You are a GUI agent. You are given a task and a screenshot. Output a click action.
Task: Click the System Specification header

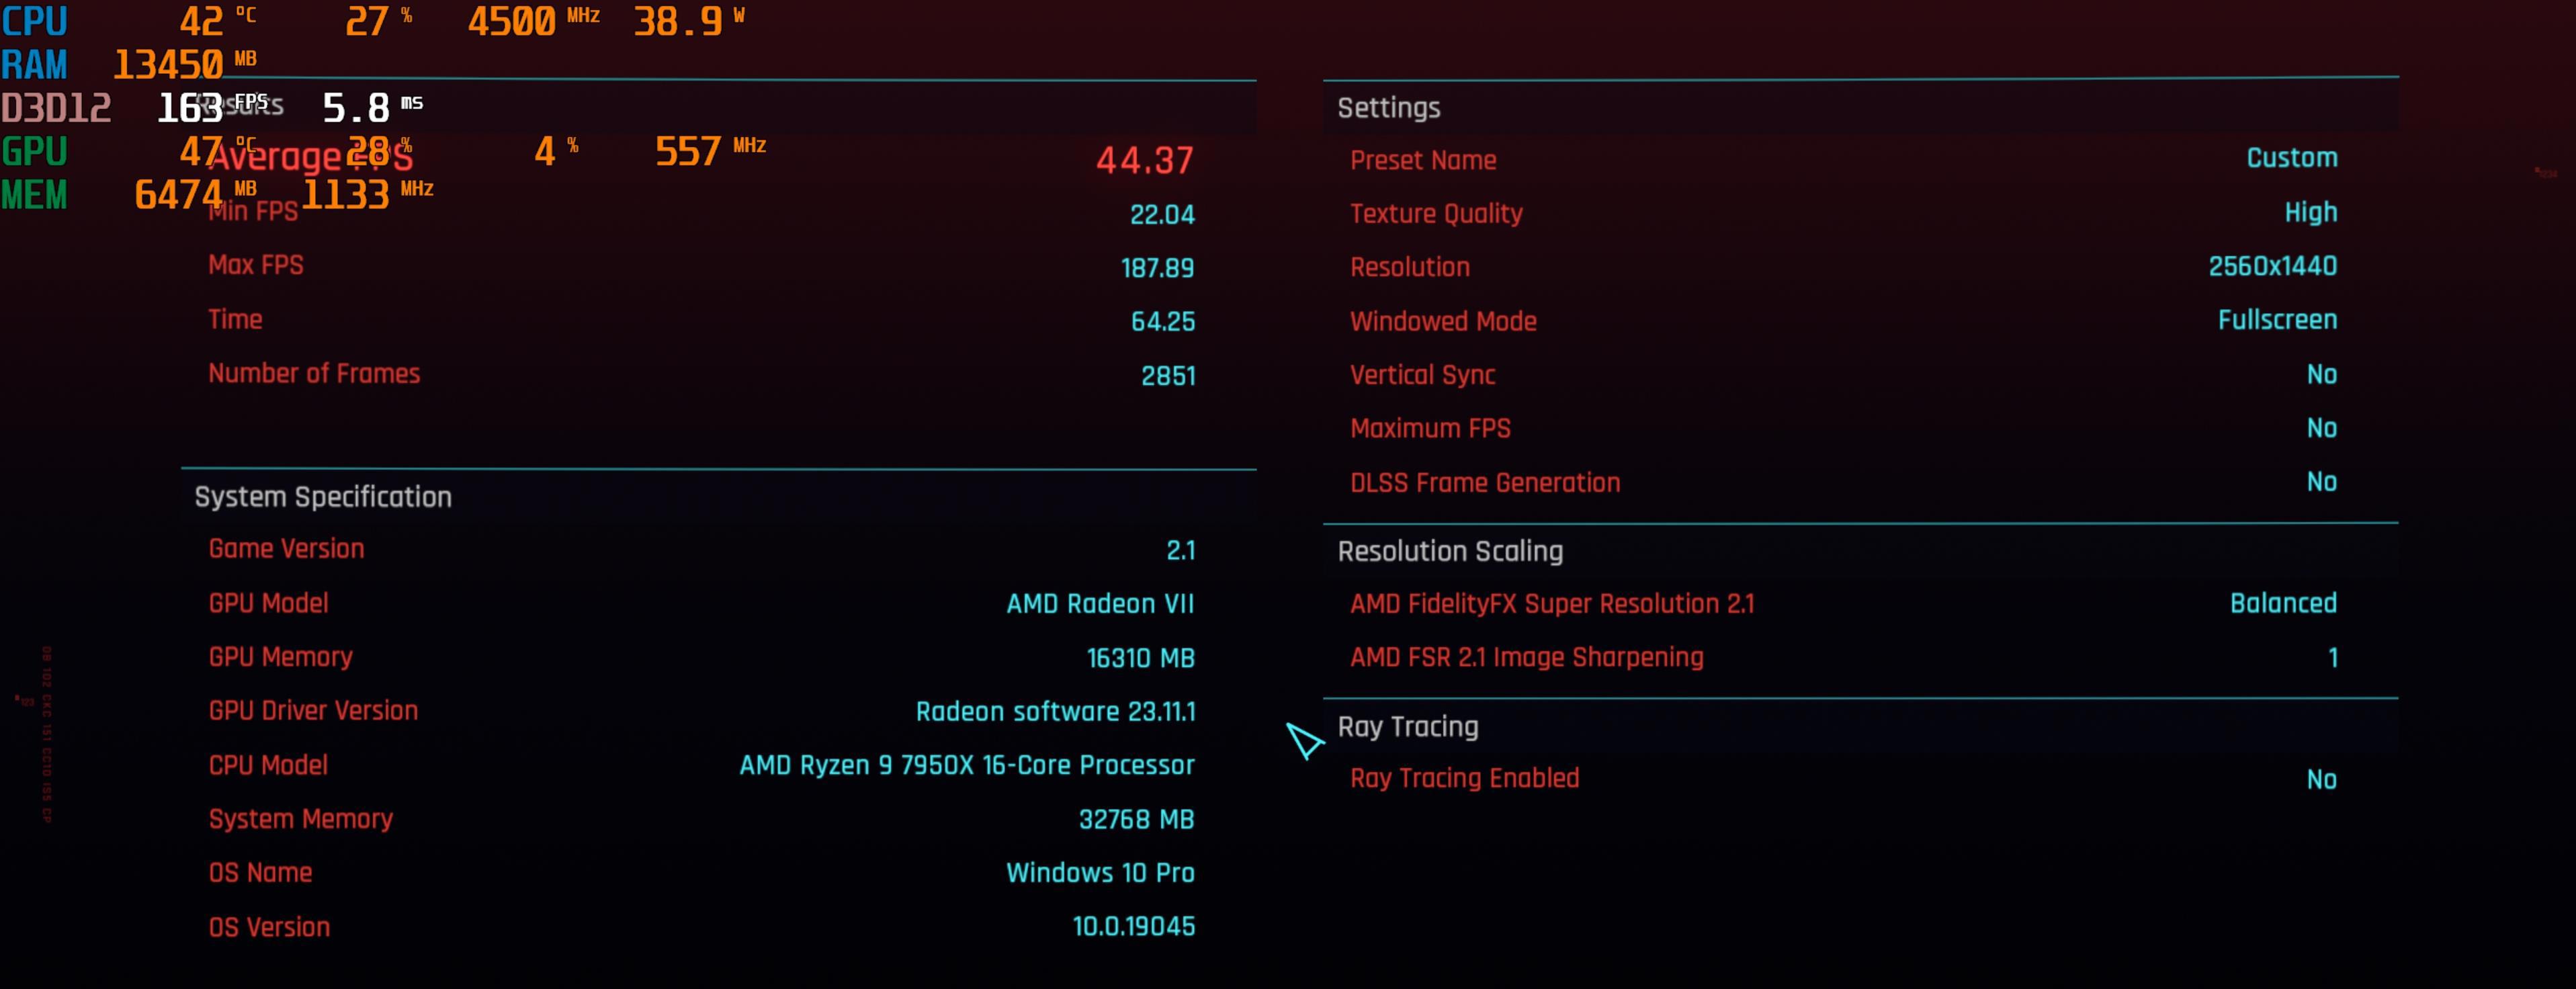click(x=323, y=497)
